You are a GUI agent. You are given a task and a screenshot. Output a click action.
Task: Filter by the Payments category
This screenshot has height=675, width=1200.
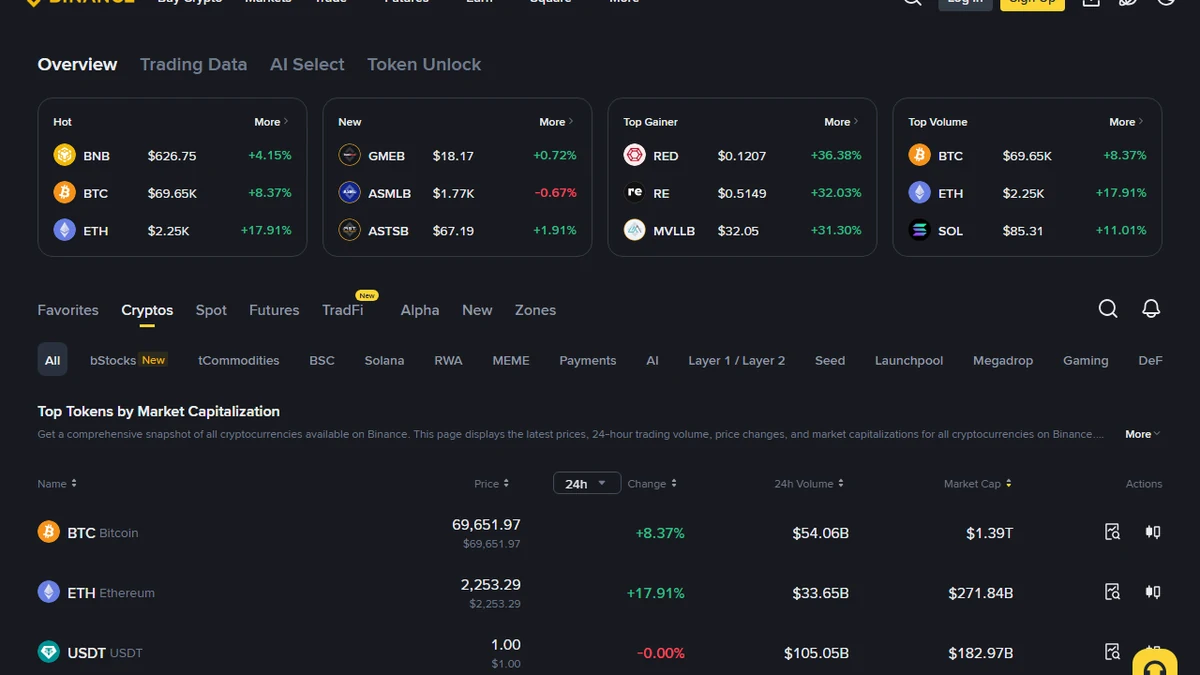point(588,360)
